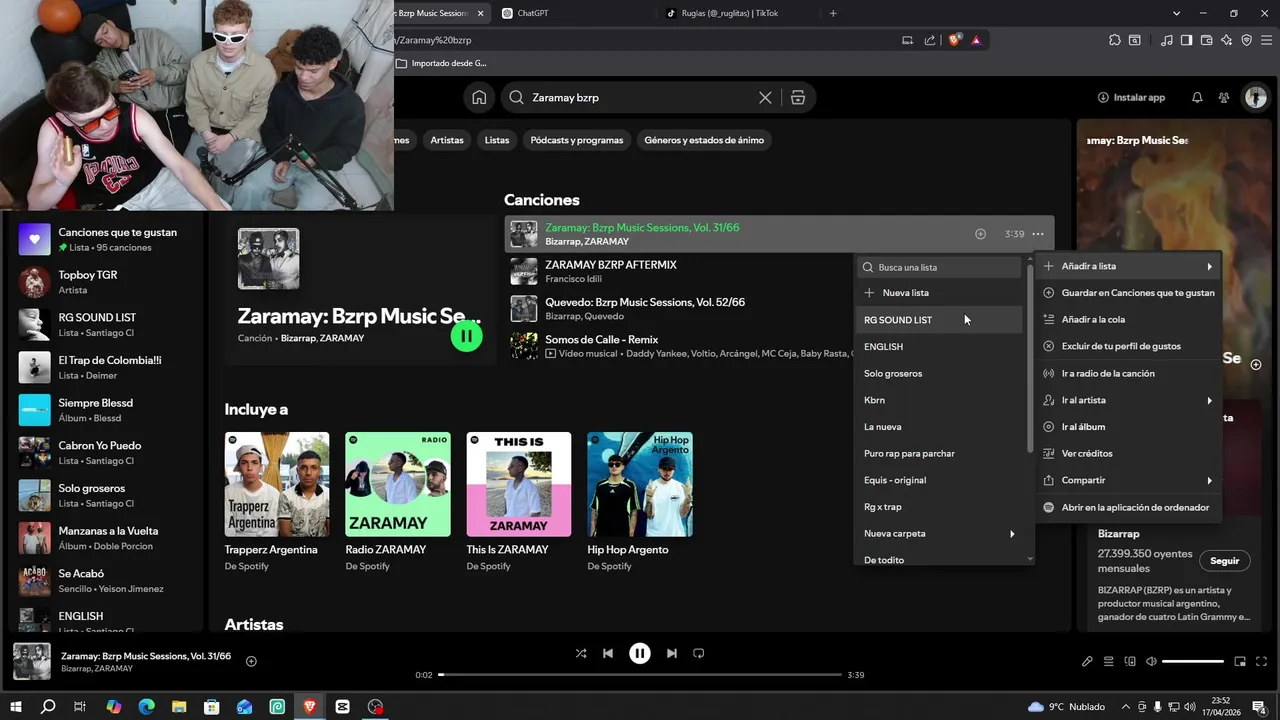Toggle liked plus beside now-playing title
Viewport: 1280px width, 720px height.
(251, 661)
